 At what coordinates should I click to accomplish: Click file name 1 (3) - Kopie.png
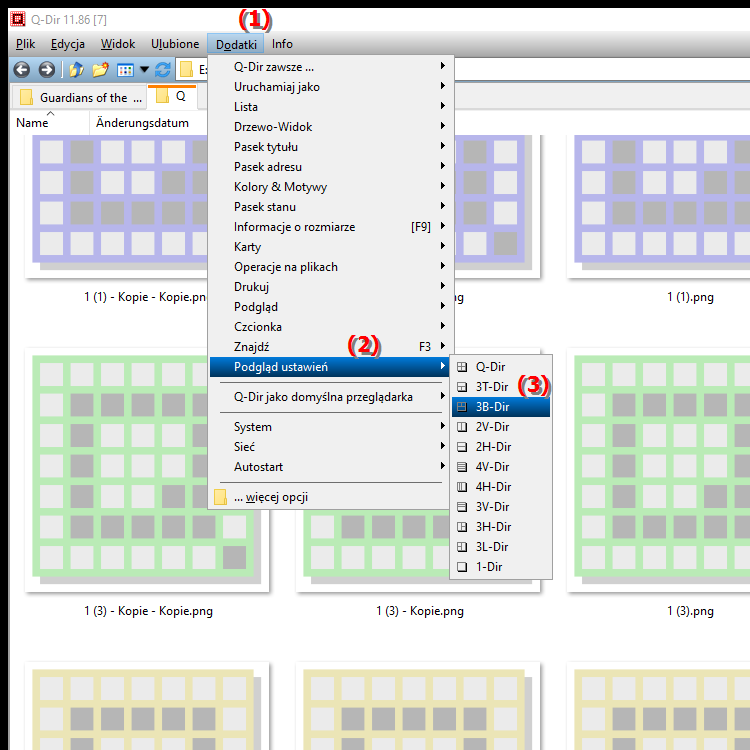point(420,611)
